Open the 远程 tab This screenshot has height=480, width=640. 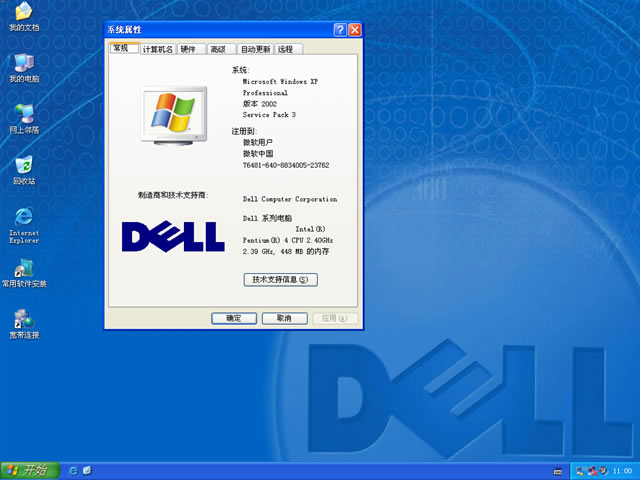click(x=288, y=49)
